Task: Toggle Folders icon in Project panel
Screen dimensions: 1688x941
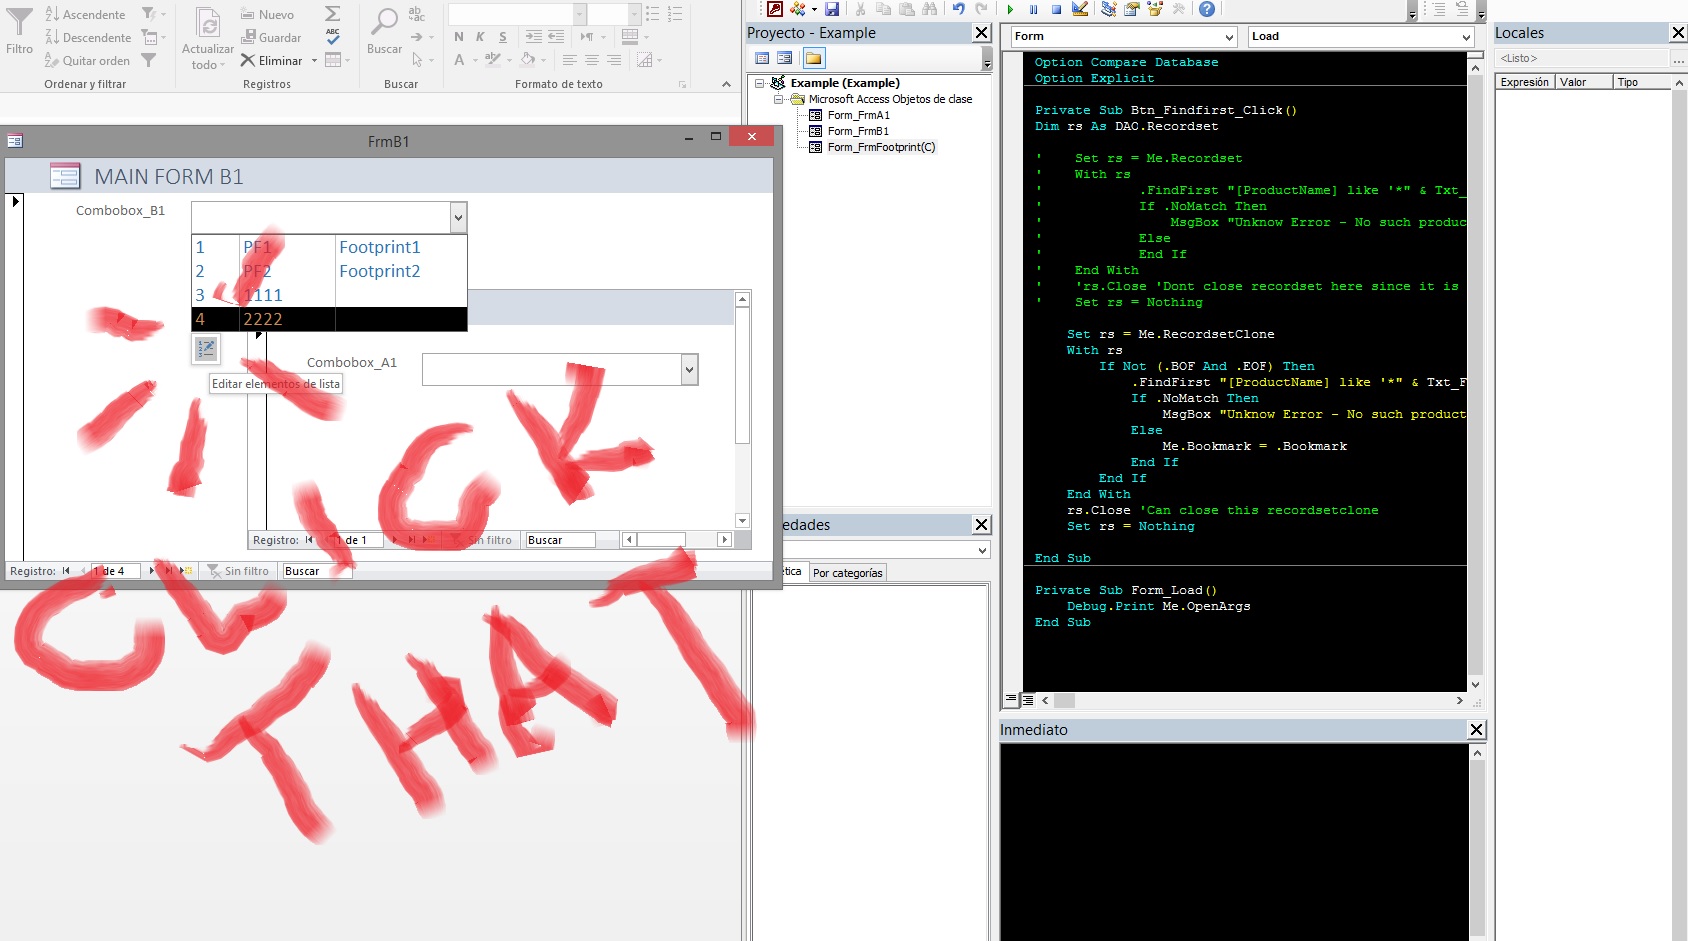Action: pyautogui.click(x=813, y=58)
